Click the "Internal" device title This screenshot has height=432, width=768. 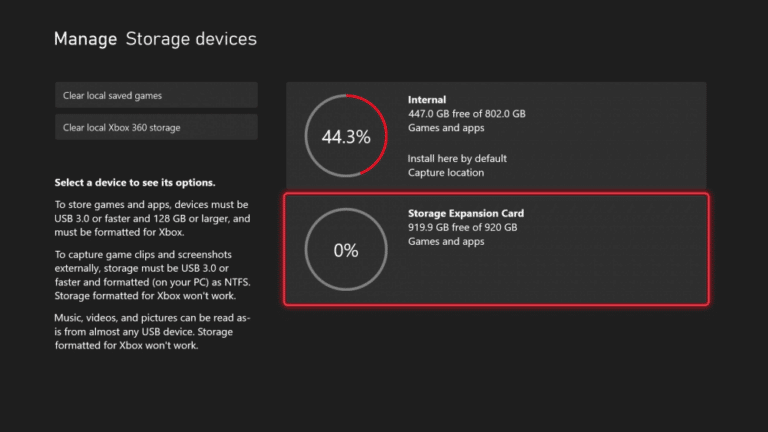tap(427, 99)
